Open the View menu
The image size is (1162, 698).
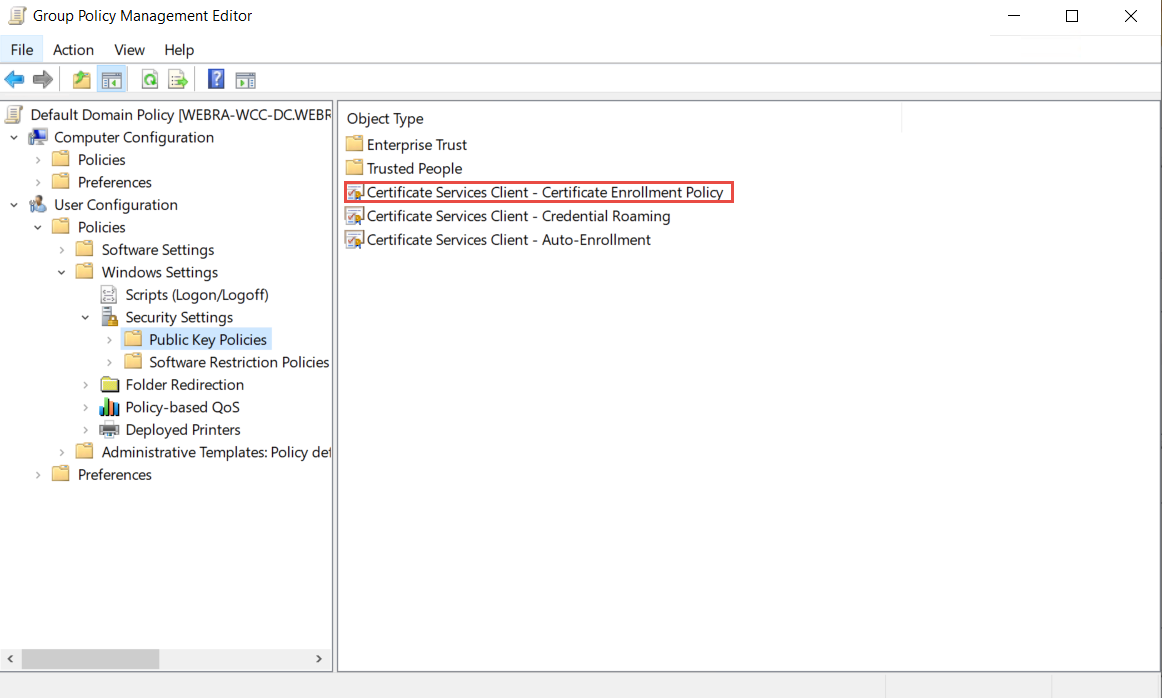pos(129,50)
